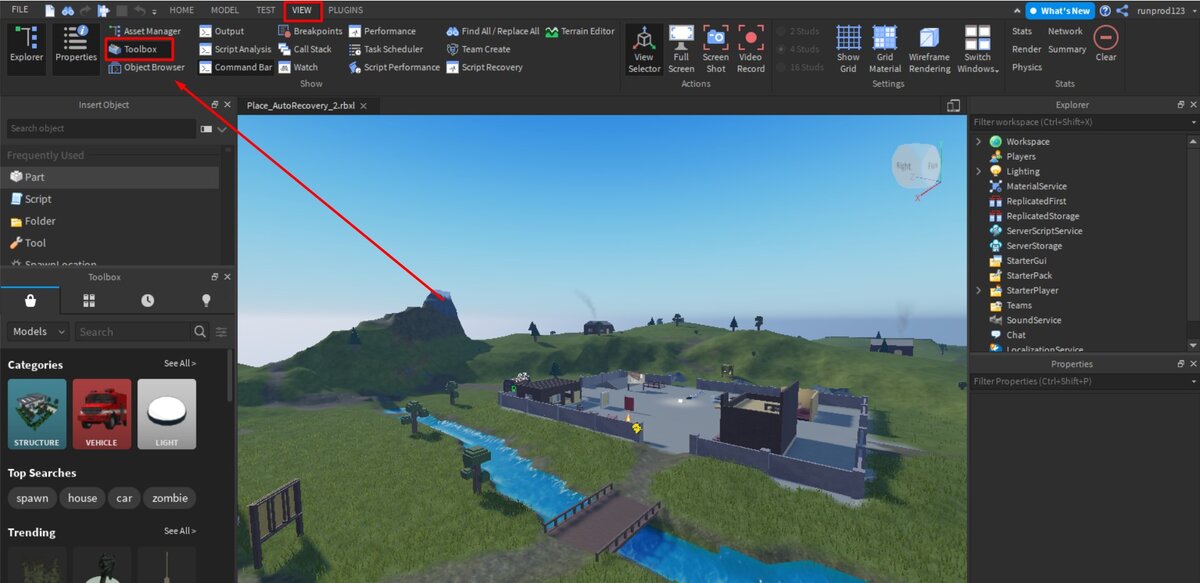
Task: Toggle the View Selector
Action: point(644,49)
